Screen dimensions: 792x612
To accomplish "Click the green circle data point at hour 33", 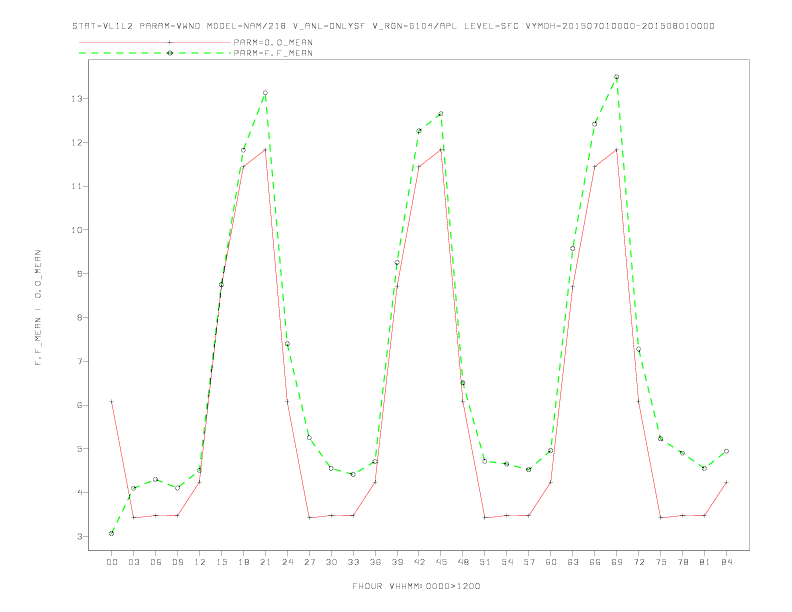I will point(353,474).
